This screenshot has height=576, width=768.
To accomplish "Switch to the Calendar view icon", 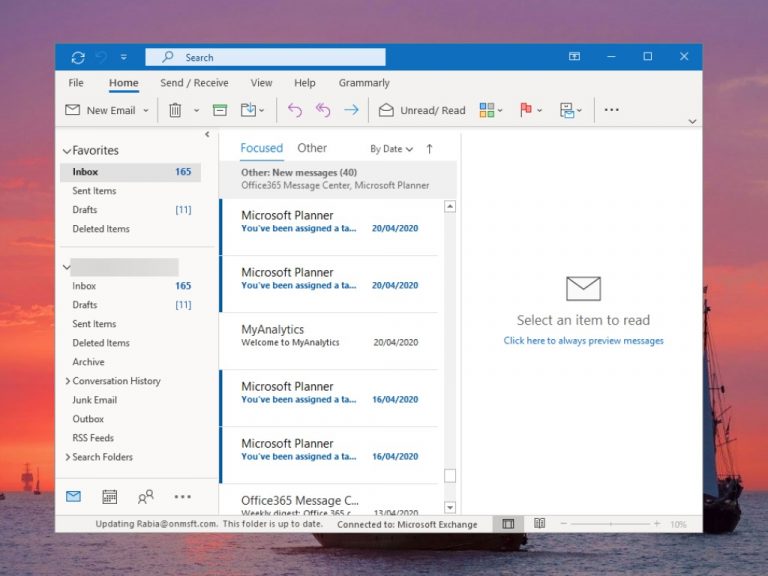I will click(x=109, y=497).
